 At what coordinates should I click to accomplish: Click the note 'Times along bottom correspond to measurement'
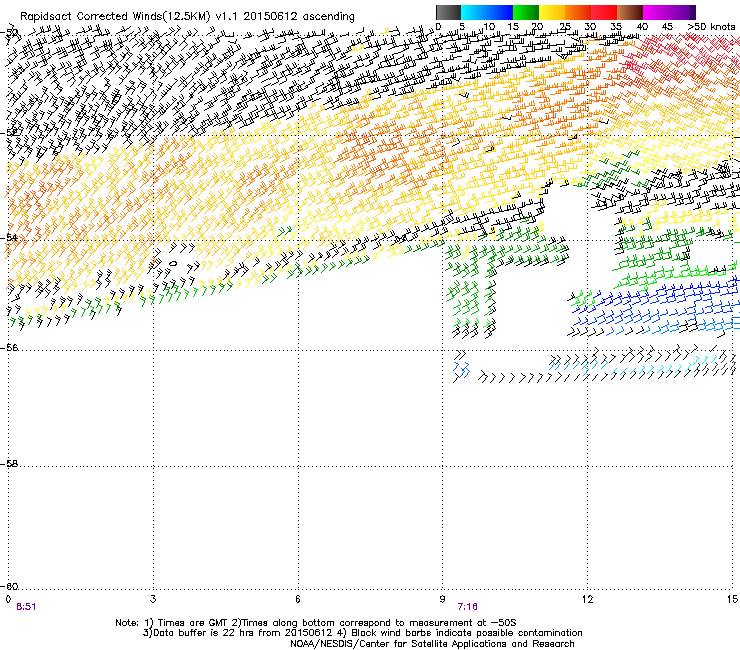[358, 623]
